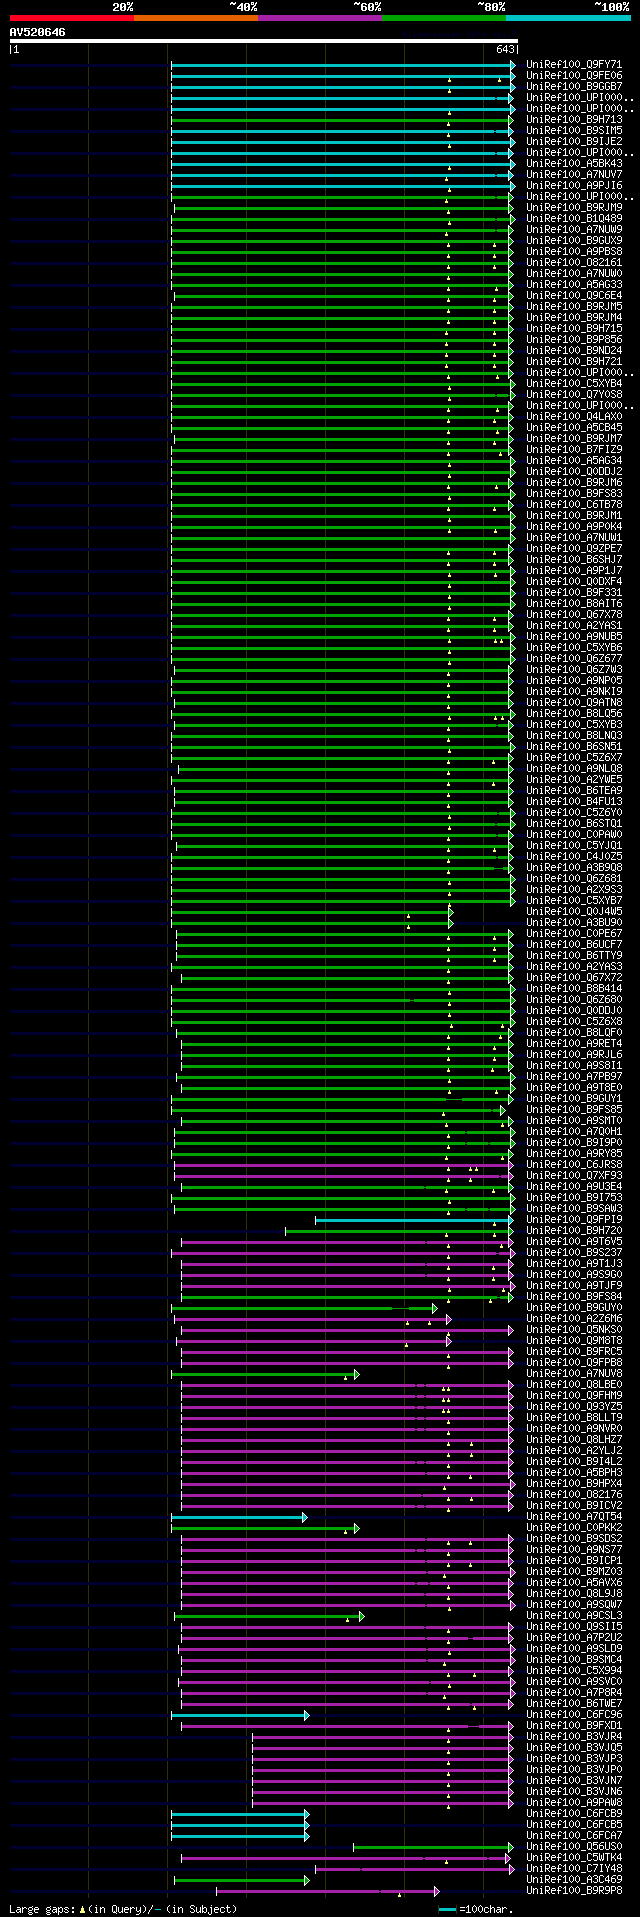Click hit label UniRef100_B9FXD1
The image size is (640, 1917).
click(x=574, y=1726)
